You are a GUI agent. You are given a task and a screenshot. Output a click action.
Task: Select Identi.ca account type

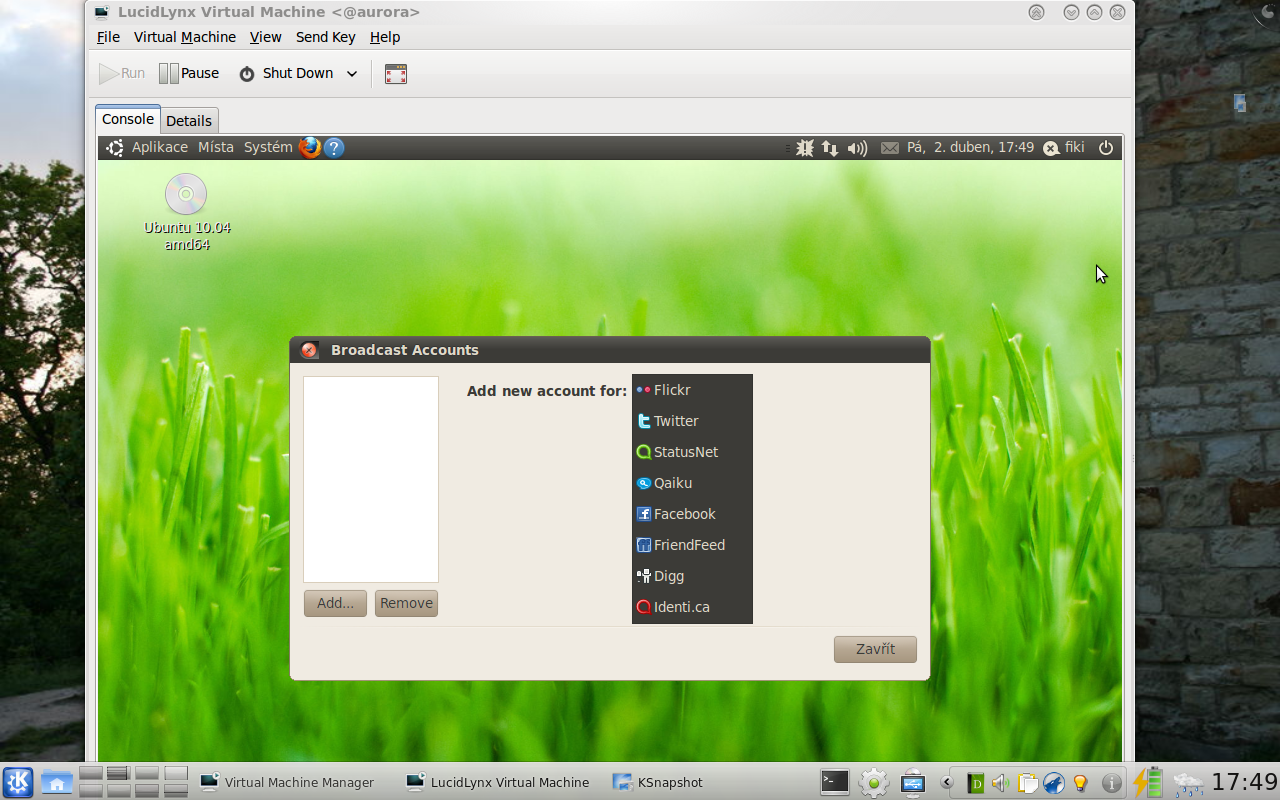[692, 607]
